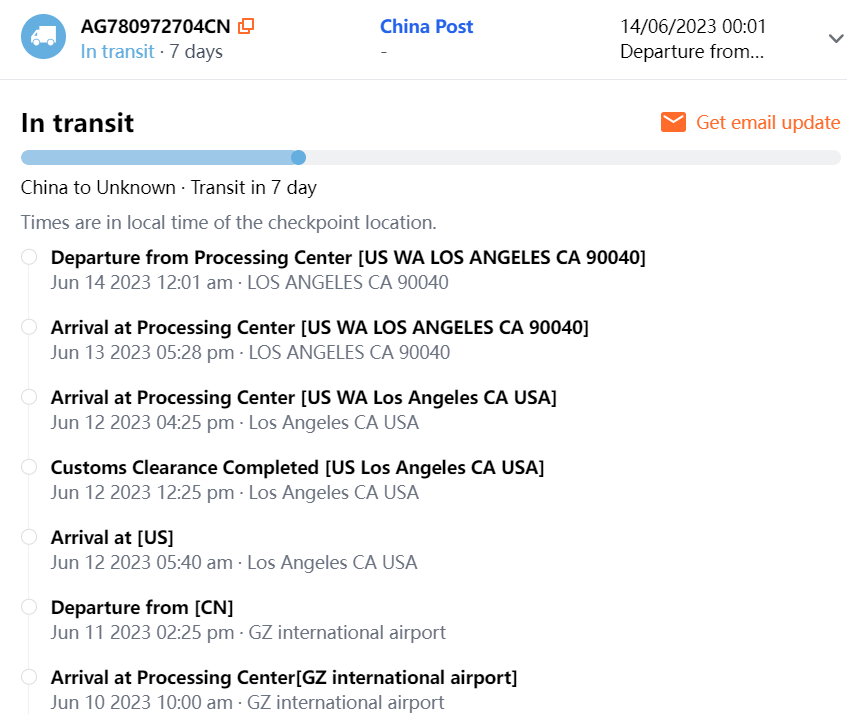Open the China Post carrier link
This screenshot has height=714, width=847.
tap(427, 26)
